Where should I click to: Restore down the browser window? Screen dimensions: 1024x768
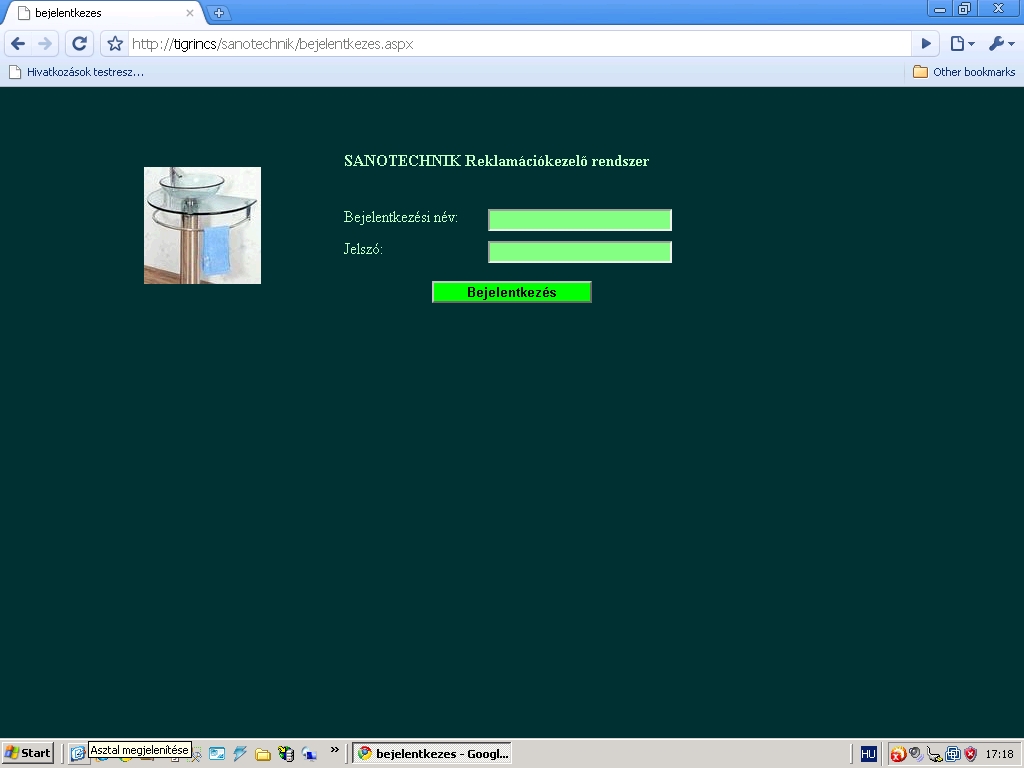[964, 9]
